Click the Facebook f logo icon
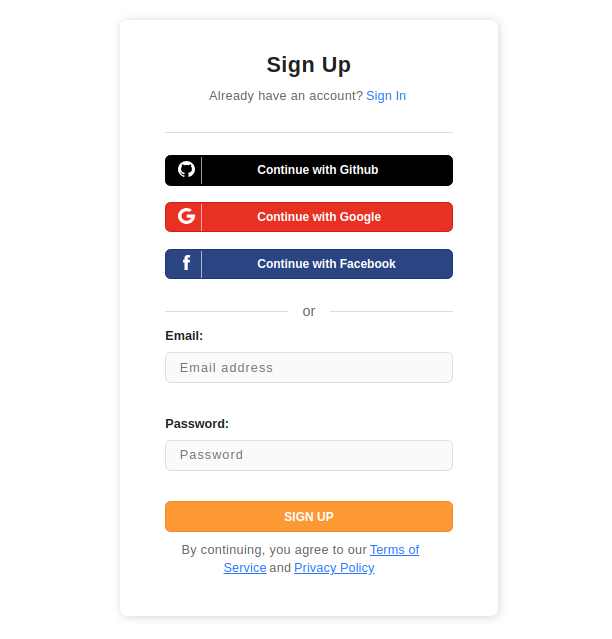This screenshot has height=639, width=612. click(x=186, y=264)
